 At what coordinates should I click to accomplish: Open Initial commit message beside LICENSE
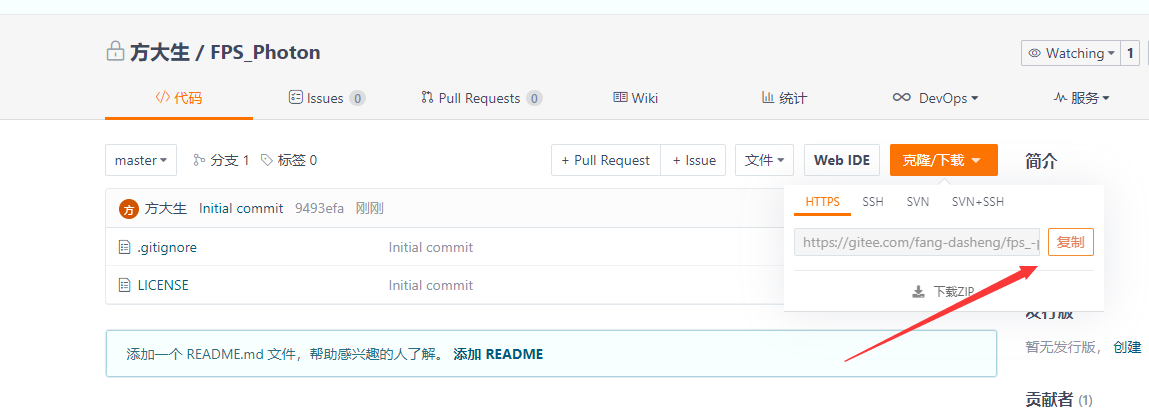coord(431,285)
